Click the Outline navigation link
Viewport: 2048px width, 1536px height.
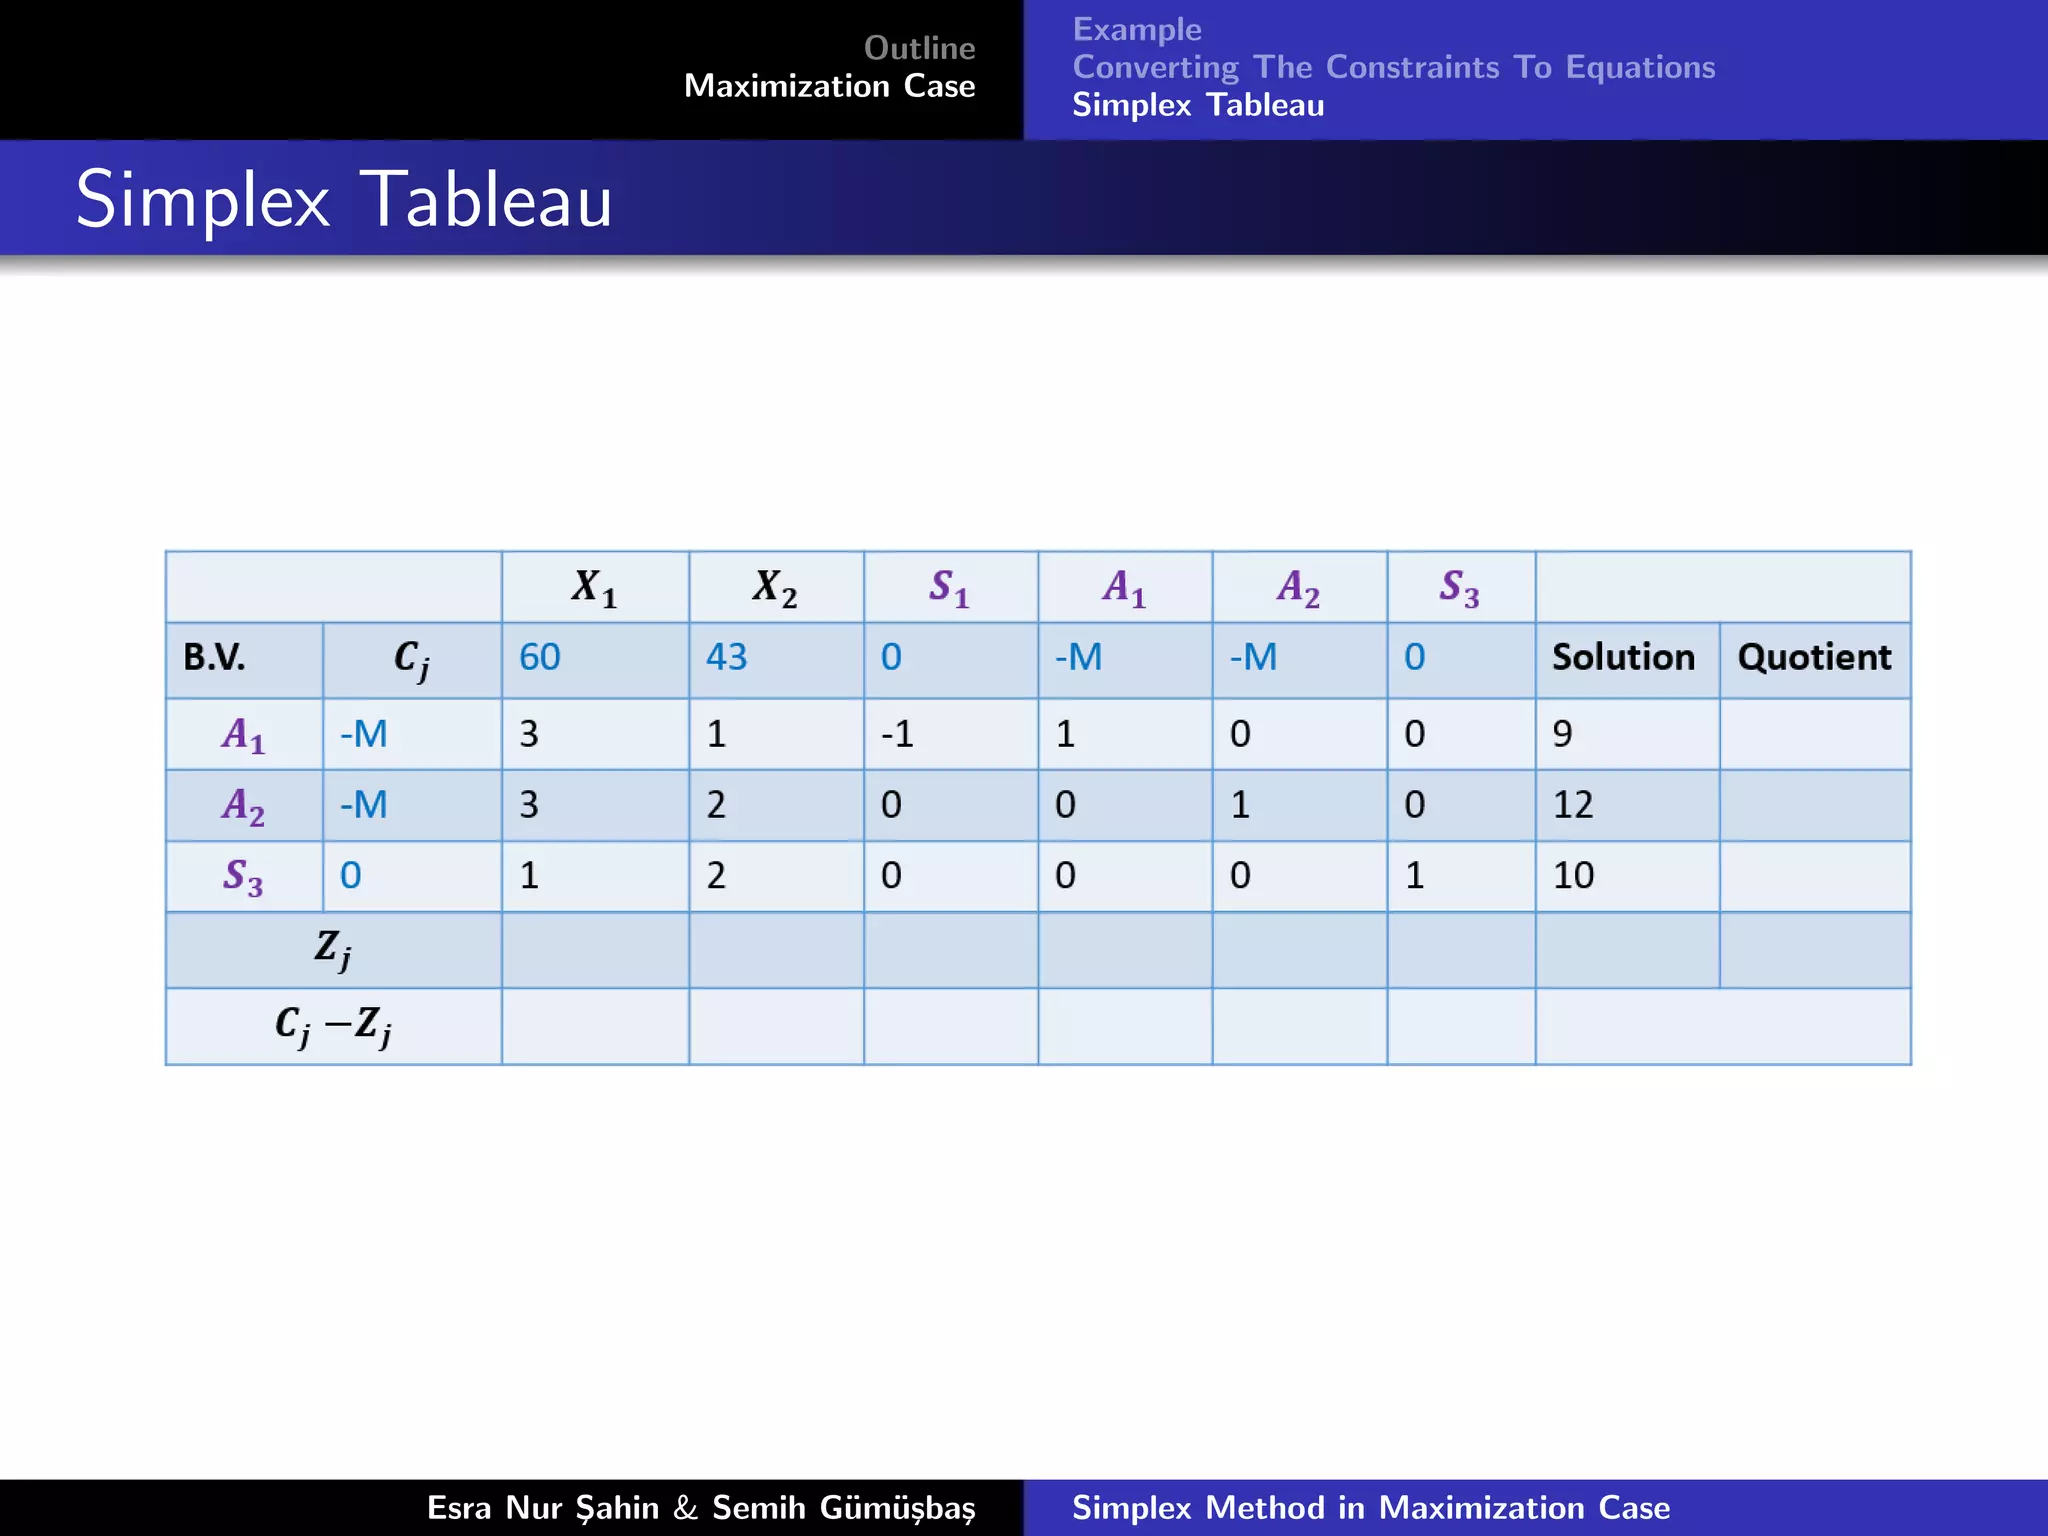tap(918, 48)
